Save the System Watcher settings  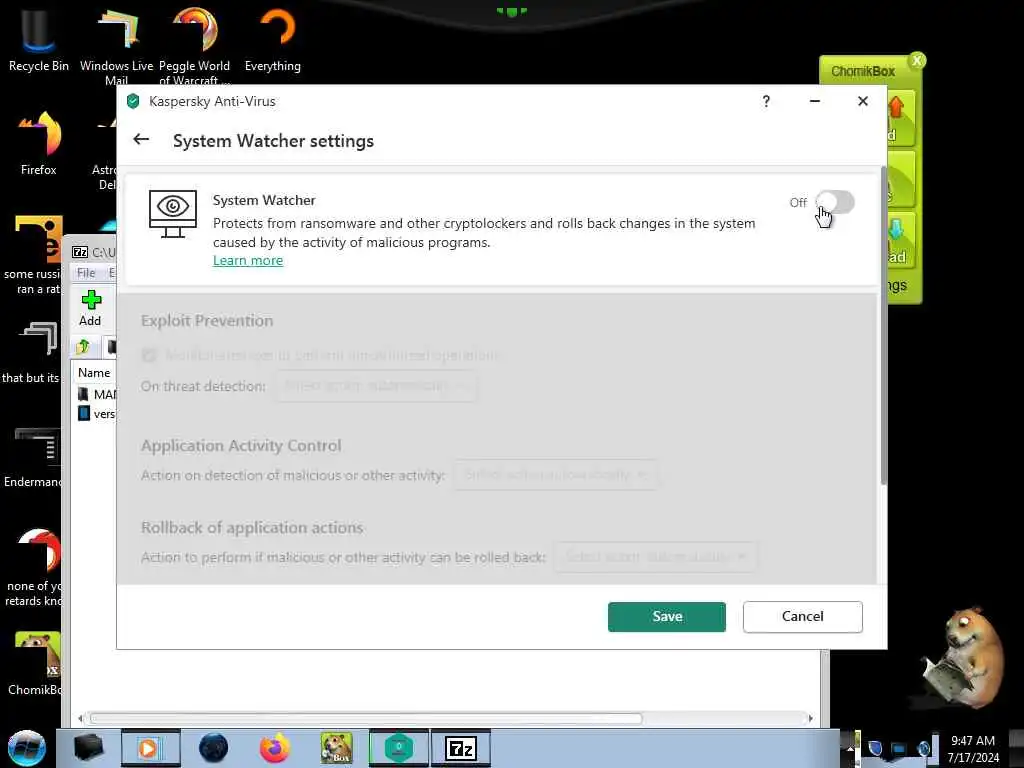[667, 616]
